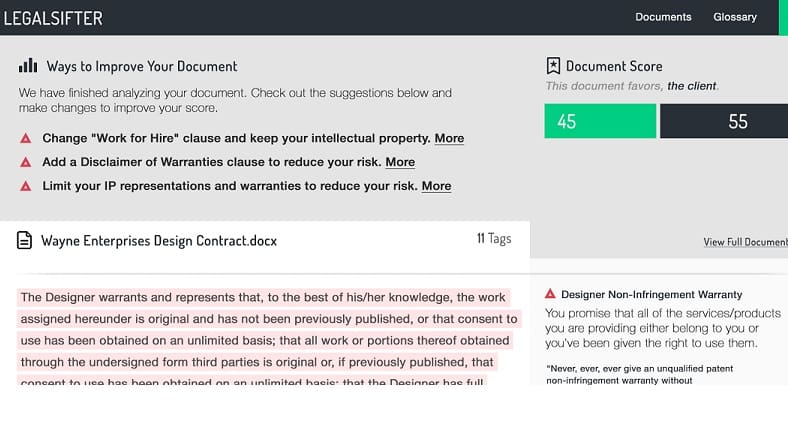Viewport: 788px width, 433px height.
Task: Click the 11 Tags label
Action: click(493, 239)
